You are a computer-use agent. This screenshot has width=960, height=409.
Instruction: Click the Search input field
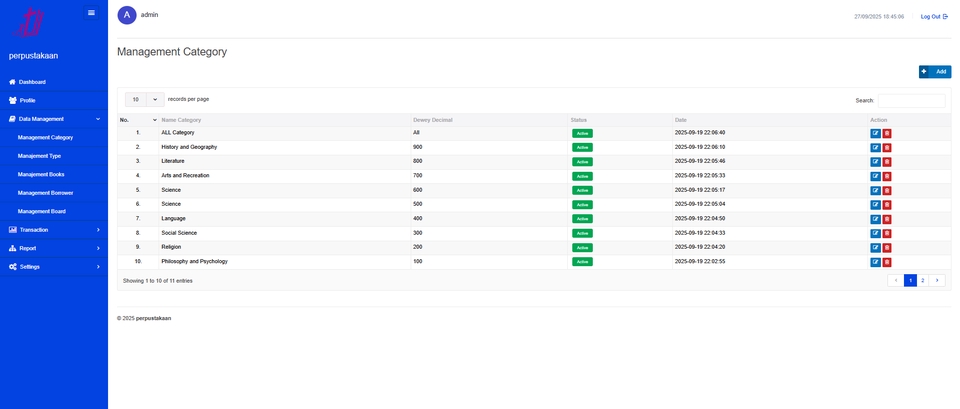tap(911, 101)
